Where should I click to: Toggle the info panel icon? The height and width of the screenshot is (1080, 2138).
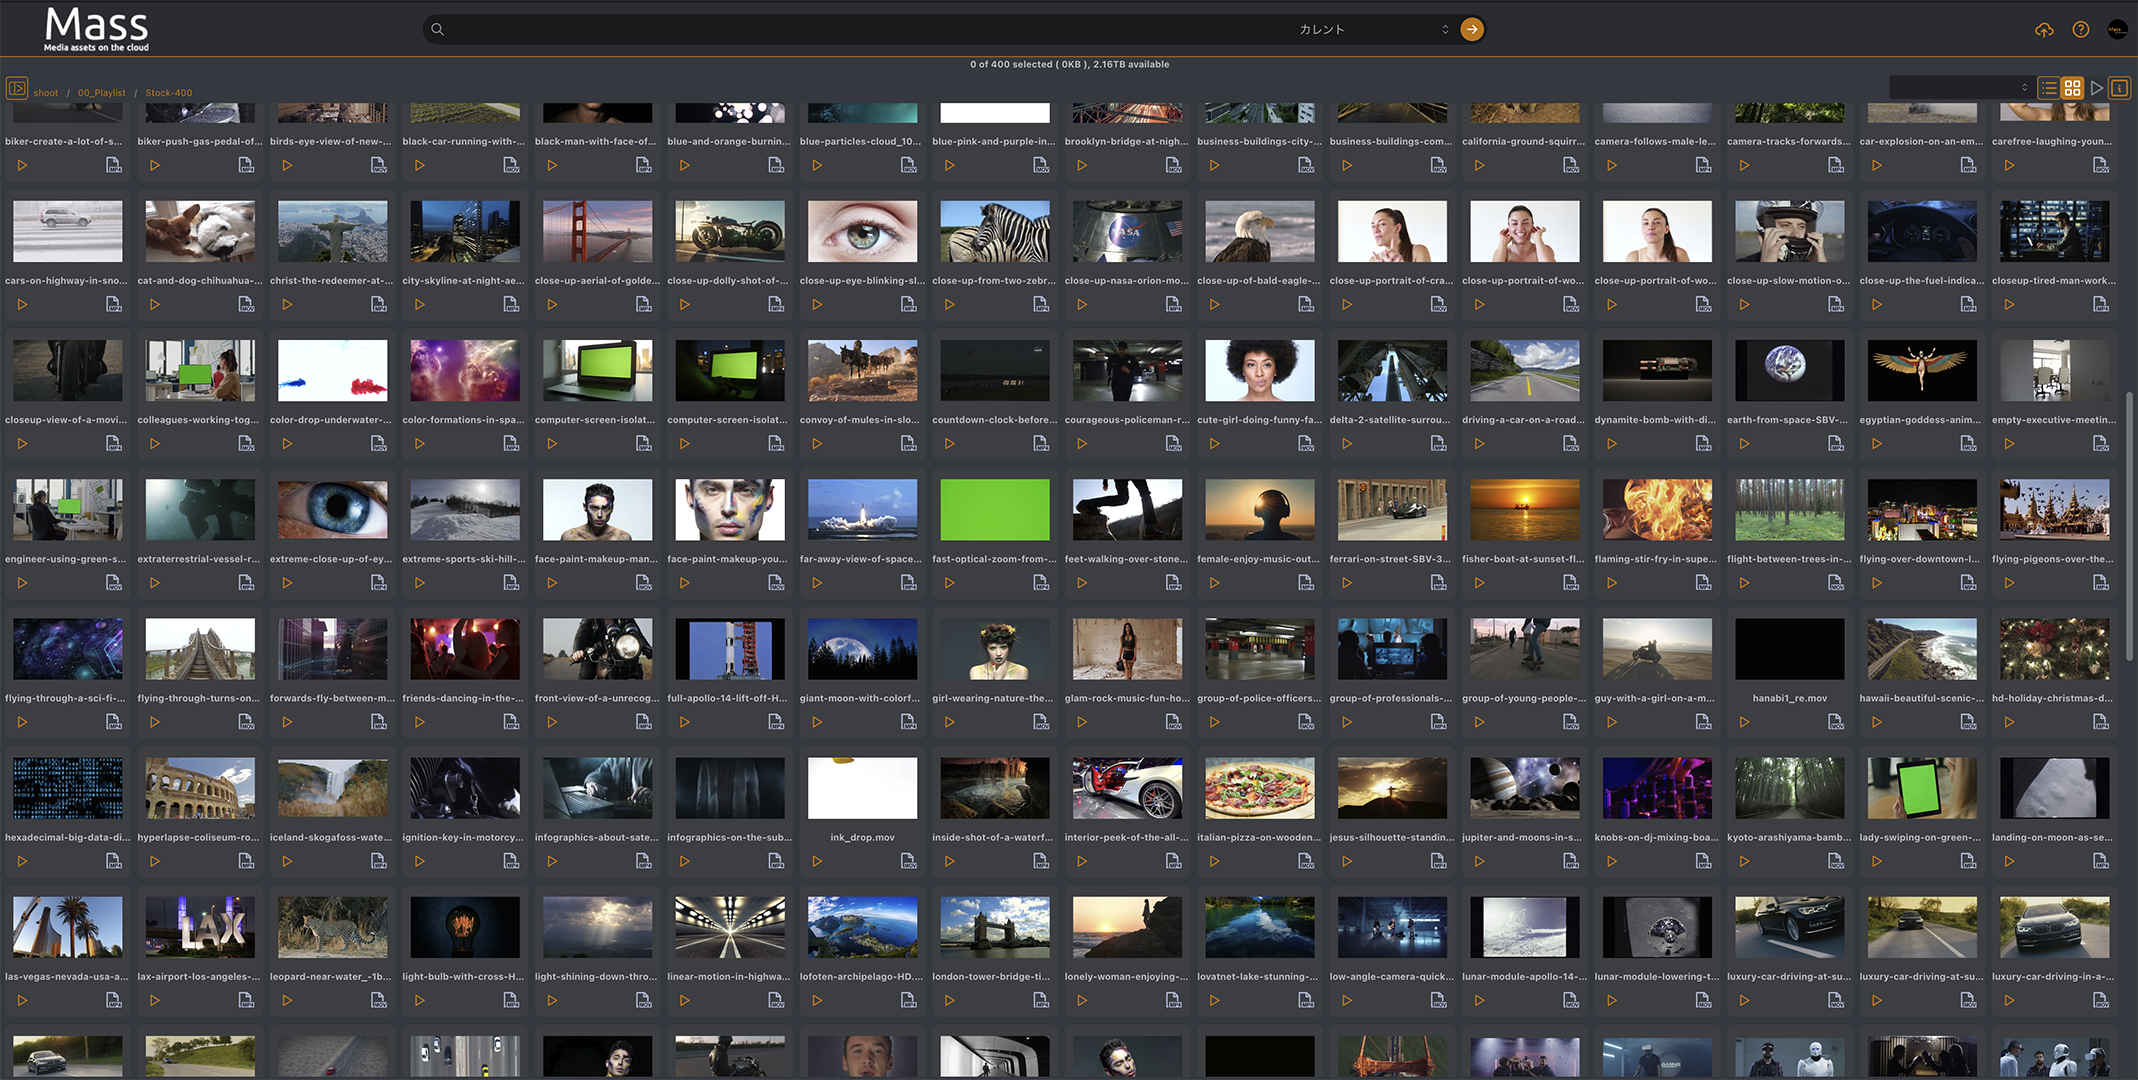(2119, 88)
